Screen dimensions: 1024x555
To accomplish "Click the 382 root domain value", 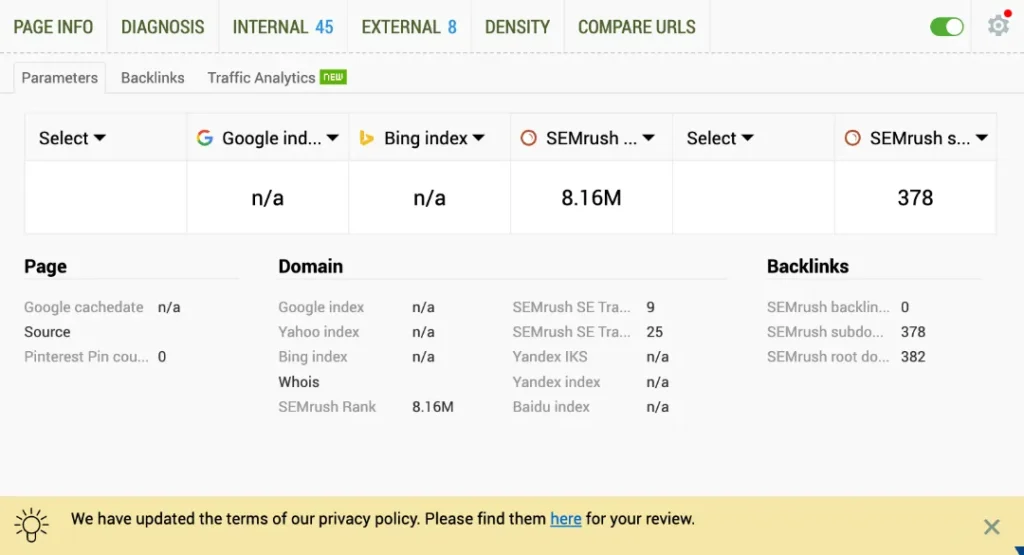I will point(913,357).
